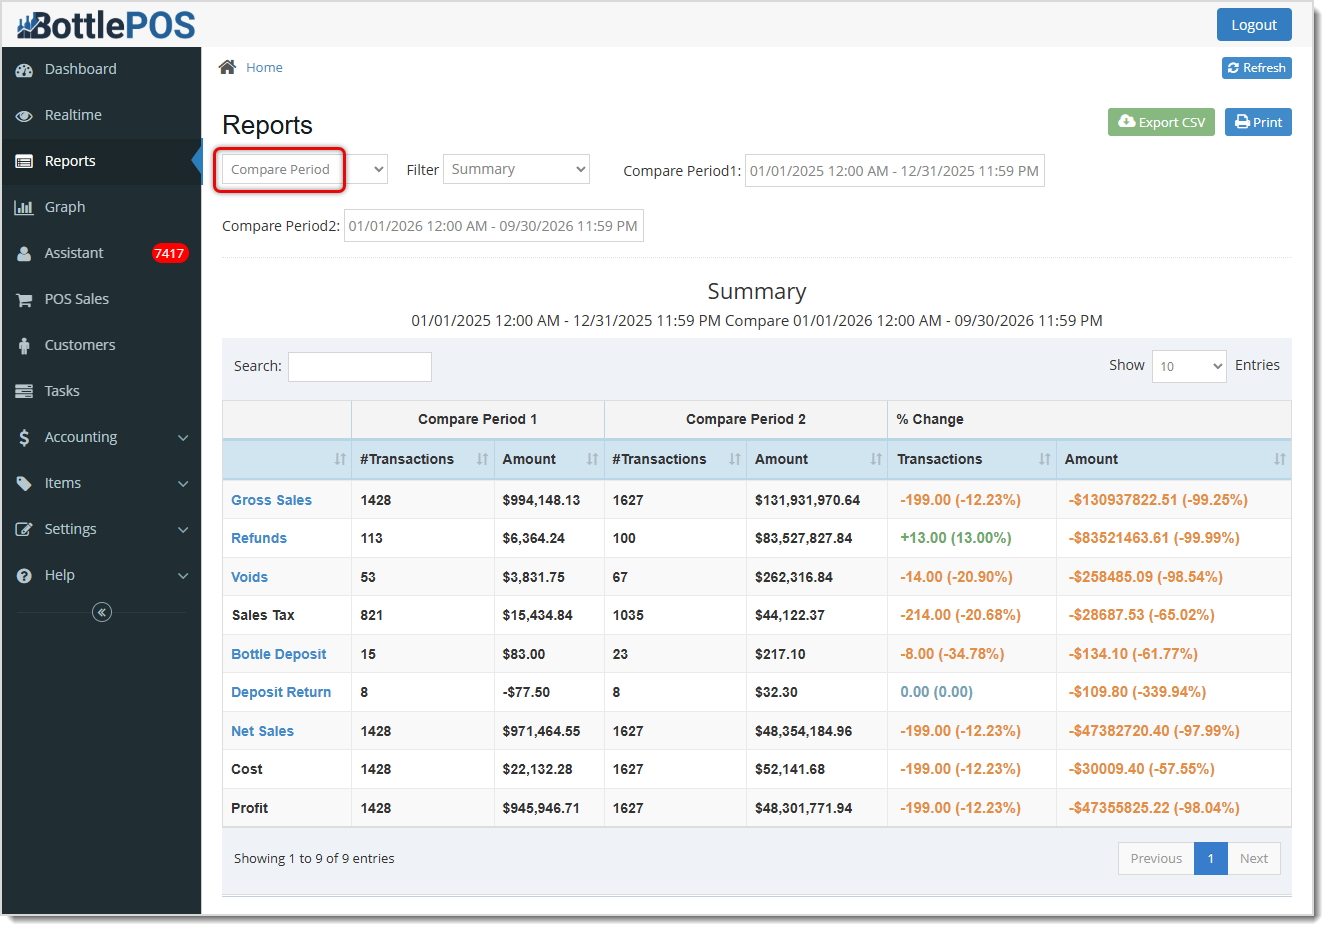
Task: Expand the Settings submenu chevron
Action: pos(183,530)
